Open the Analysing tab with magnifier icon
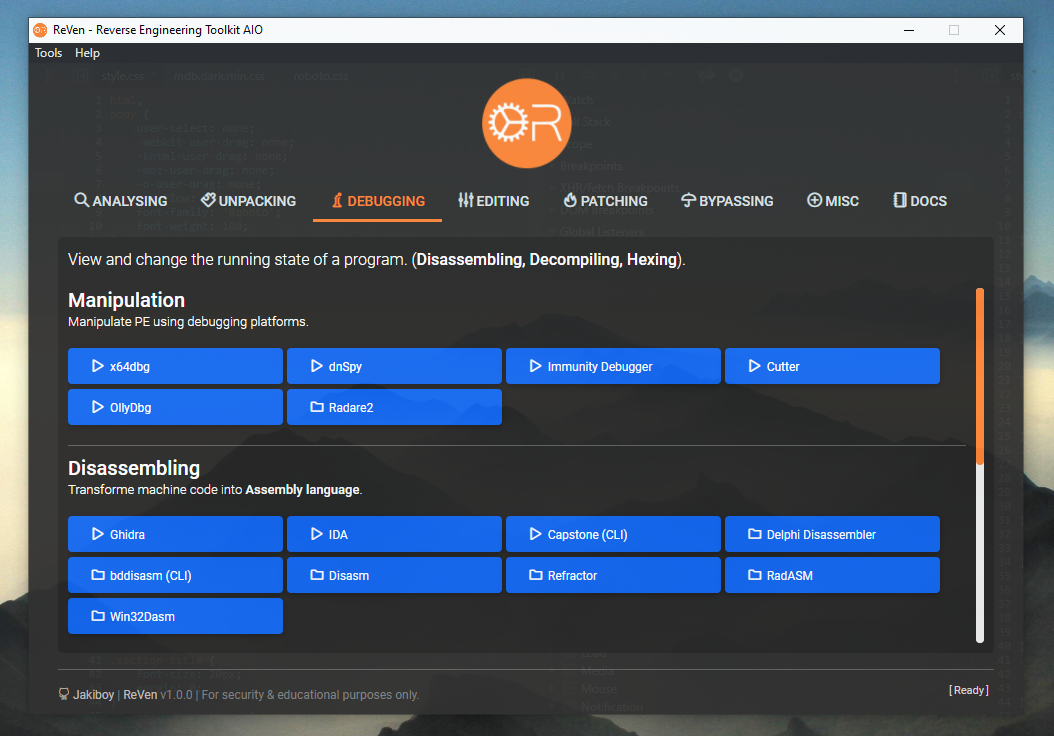Viewport: 1054px width, 736px height. click(x=120, y=201)
